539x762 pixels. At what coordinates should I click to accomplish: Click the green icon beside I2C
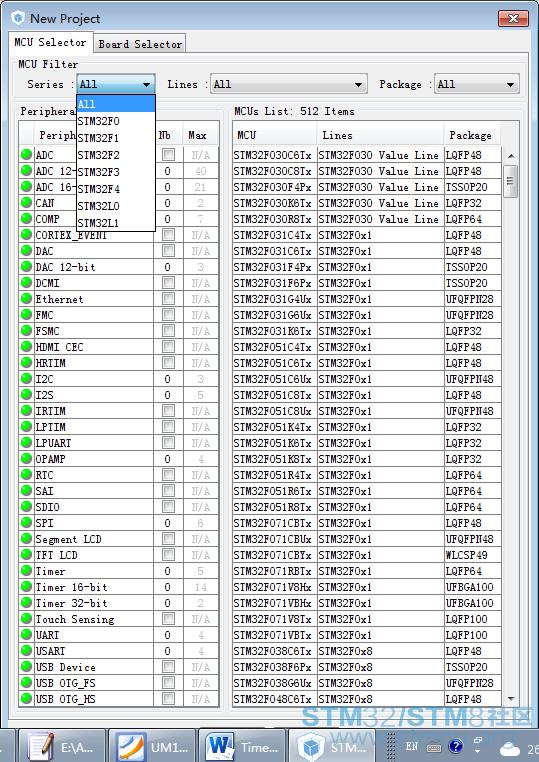tap(26, 379)
